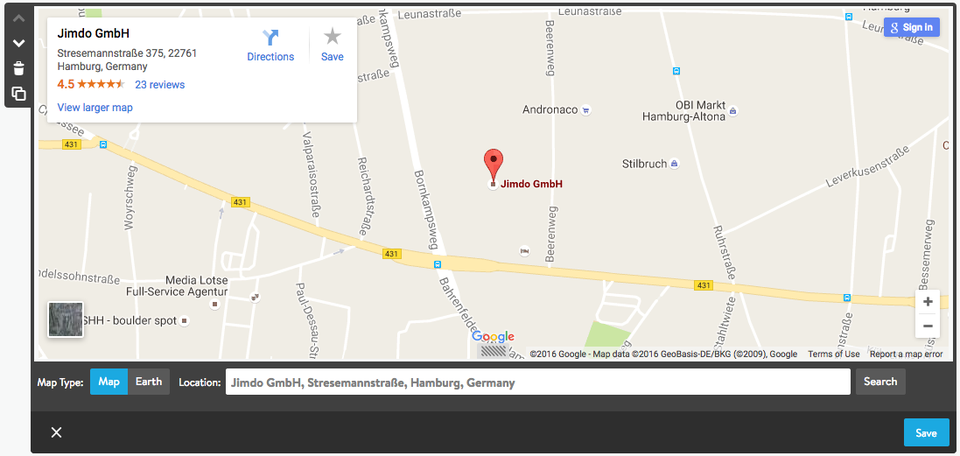Click the OBI Markt shopping icon

coord(733,111)
